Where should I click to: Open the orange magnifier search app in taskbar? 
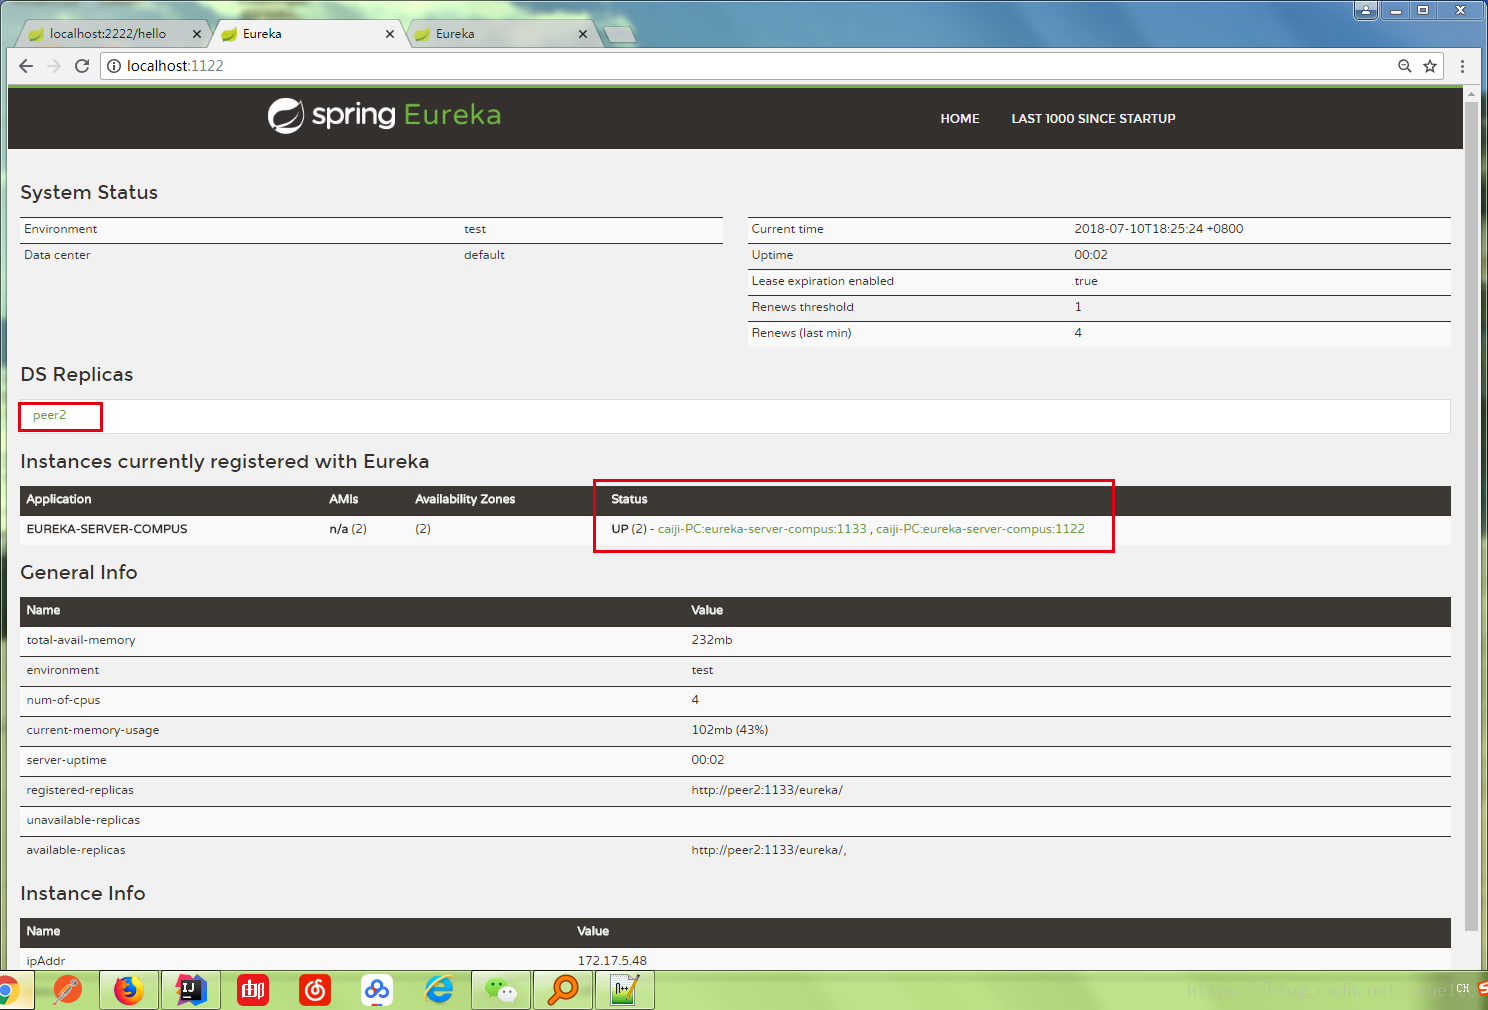(563, 990)
